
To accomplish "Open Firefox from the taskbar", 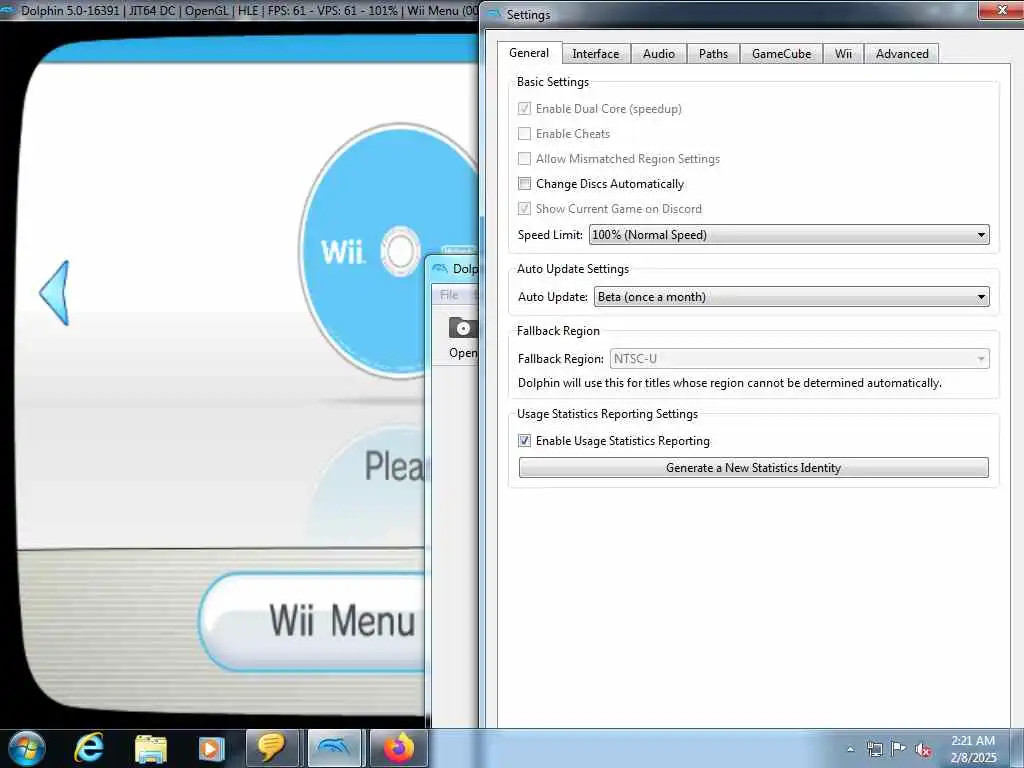I will click(x=398, y=748).
